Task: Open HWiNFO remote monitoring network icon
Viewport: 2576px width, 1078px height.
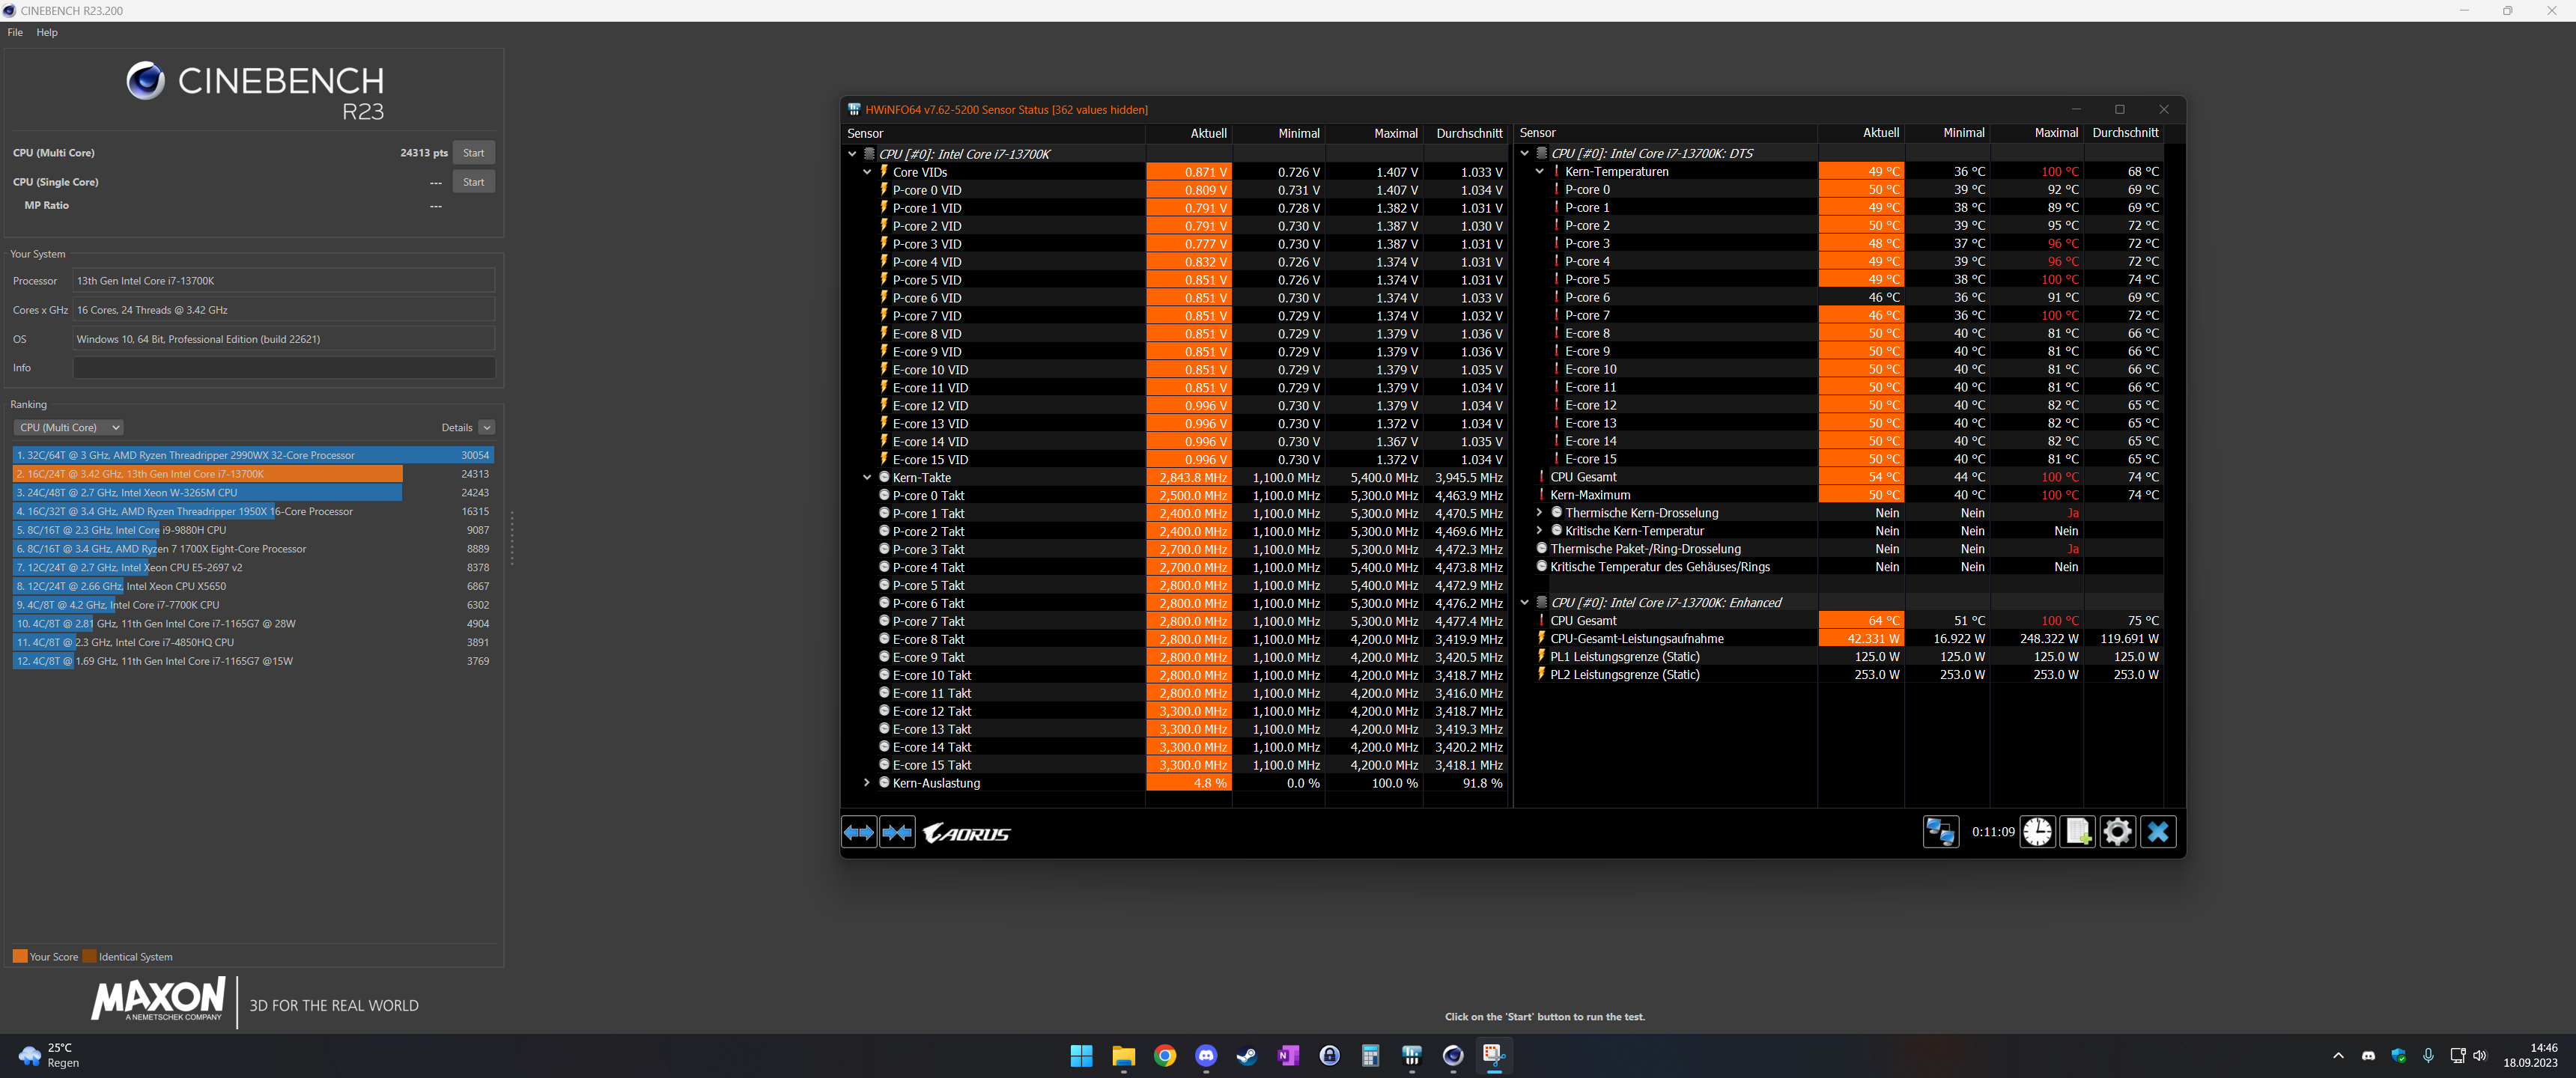Action: pos(1940,832)
